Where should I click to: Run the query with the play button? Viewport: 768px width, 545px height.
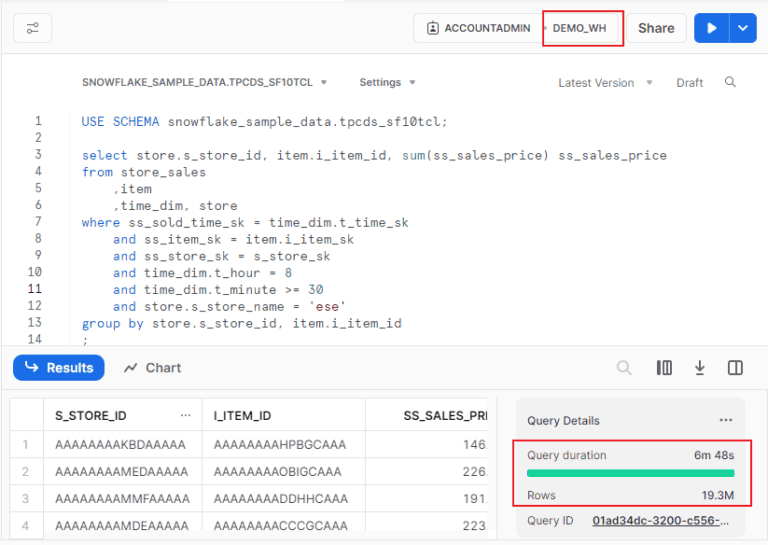point(712,28)
